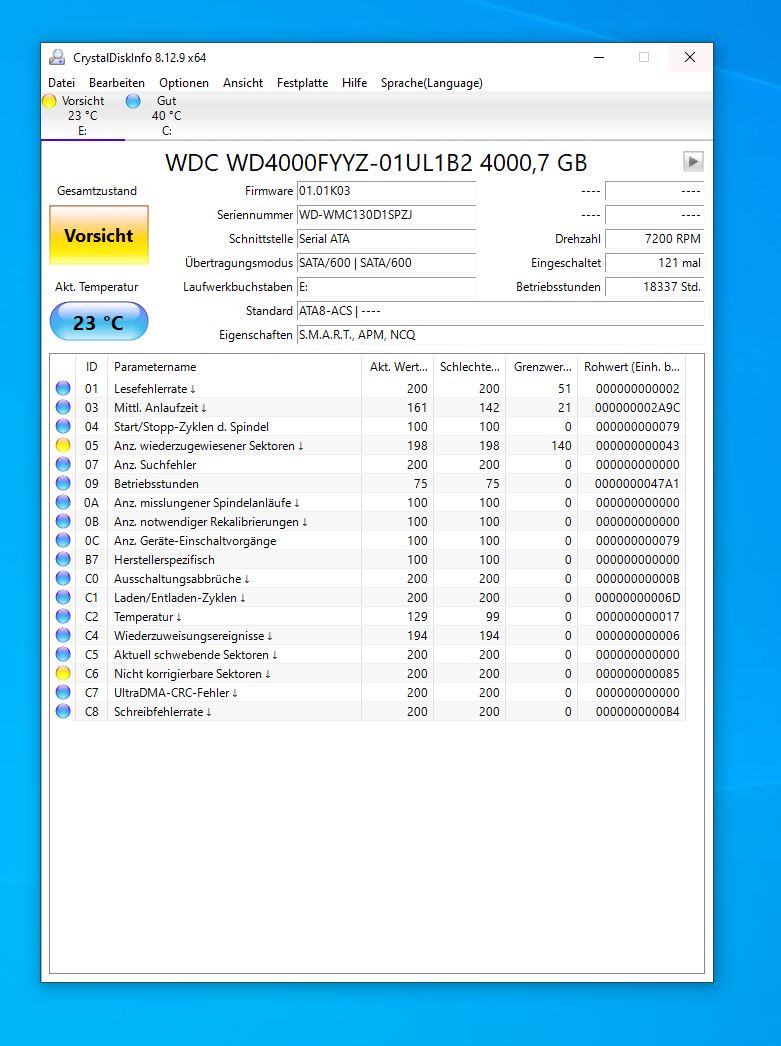This screenshot has width=781, height=1046.
Task: Select the Lesefehlerrate parameter name
Action: [155, 388]
